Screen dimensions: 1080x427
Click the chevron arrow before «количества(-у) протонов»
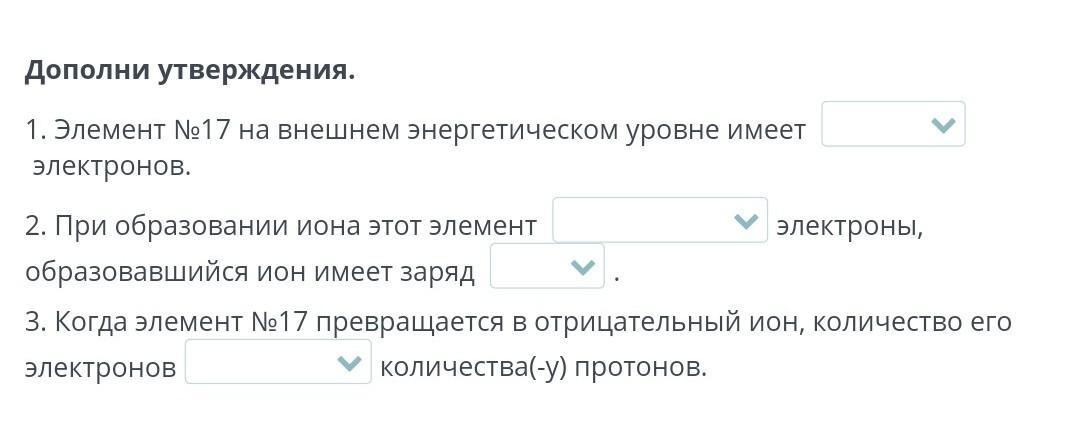coord(350,363)
